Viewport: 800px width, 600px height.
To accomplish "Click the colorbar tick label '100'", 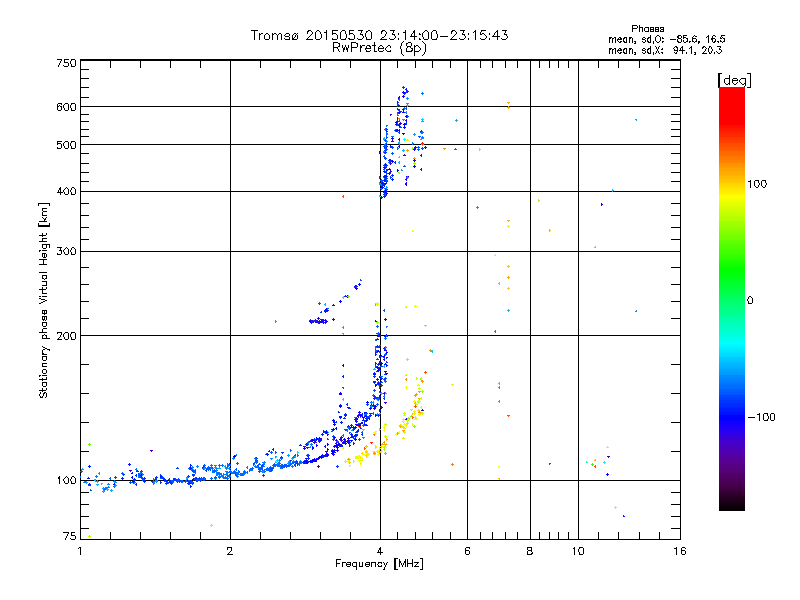I will 757,184.
